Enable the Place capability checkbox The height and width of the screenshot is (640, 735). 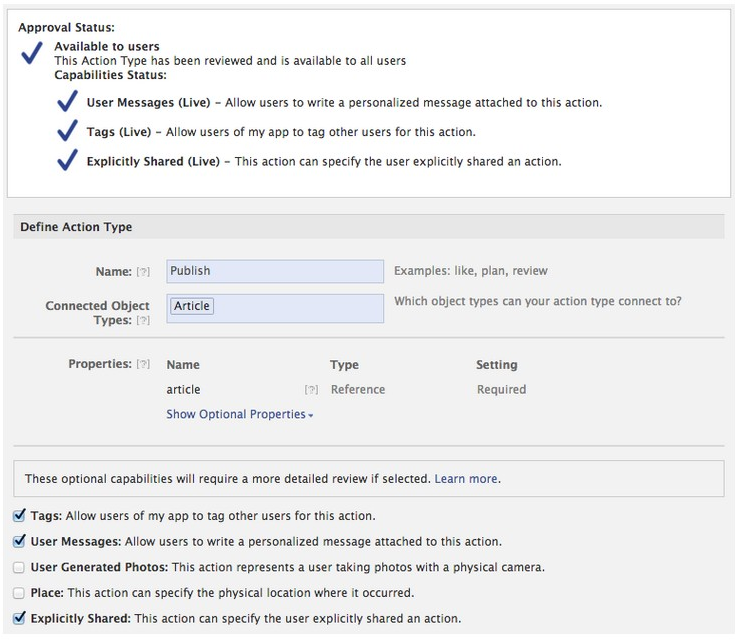19,593
